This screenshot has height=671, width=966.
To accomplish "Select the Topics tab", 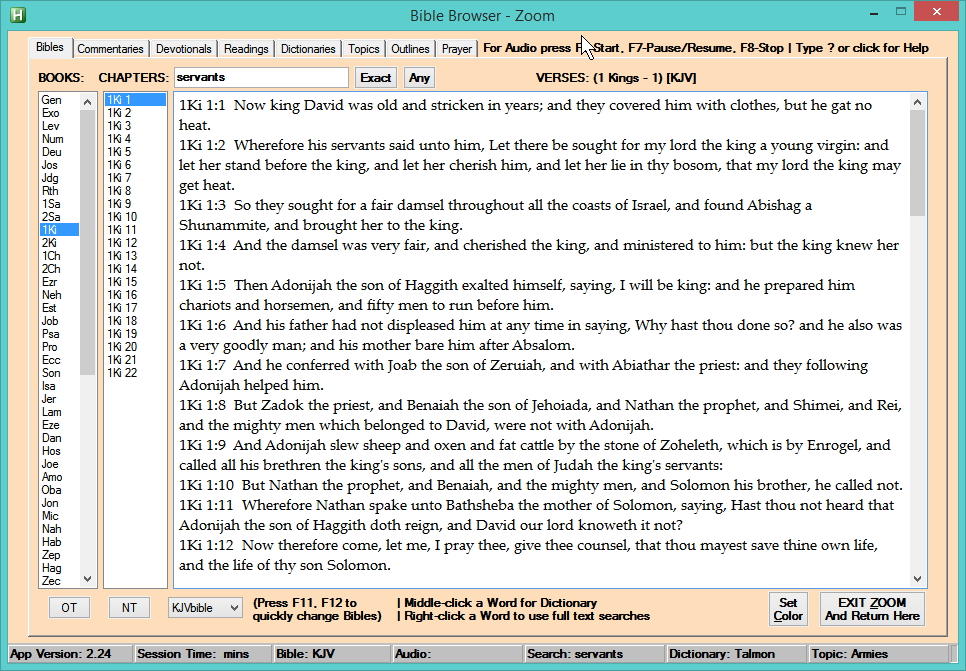I will (x=363, y=49).
